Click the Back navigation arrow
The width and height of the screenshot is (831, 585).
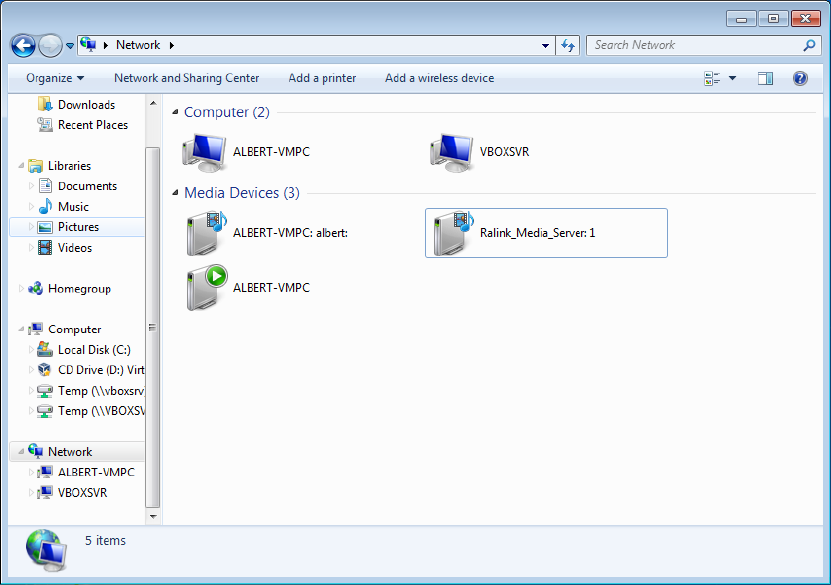coord(23,46)
